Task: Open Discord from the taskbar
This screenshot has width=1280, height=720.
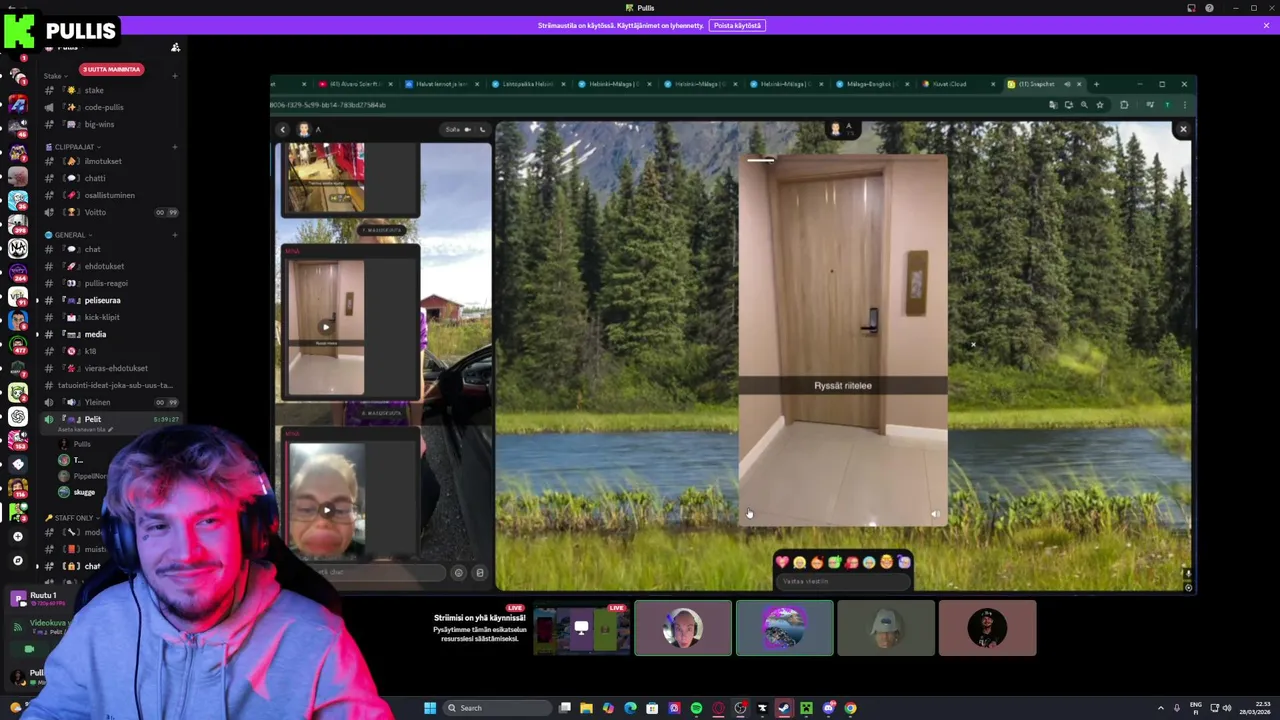Action: click(828, 708)
